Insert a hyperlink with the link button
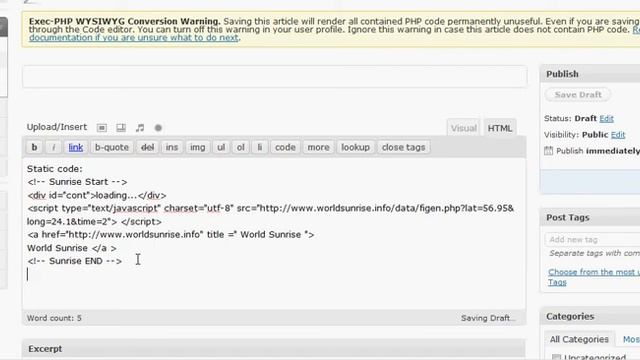 click(x=76, y=147)
